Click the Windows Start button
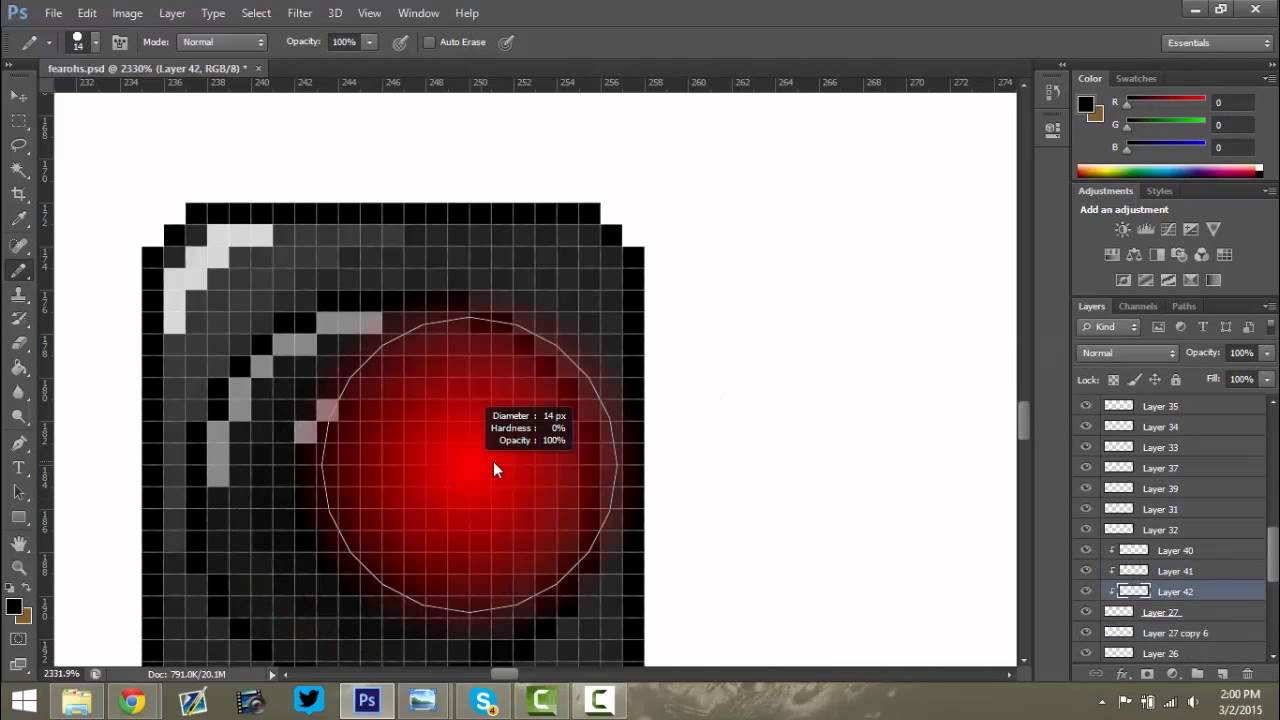Screen dimensions: 1280x720 pos(23,701)
